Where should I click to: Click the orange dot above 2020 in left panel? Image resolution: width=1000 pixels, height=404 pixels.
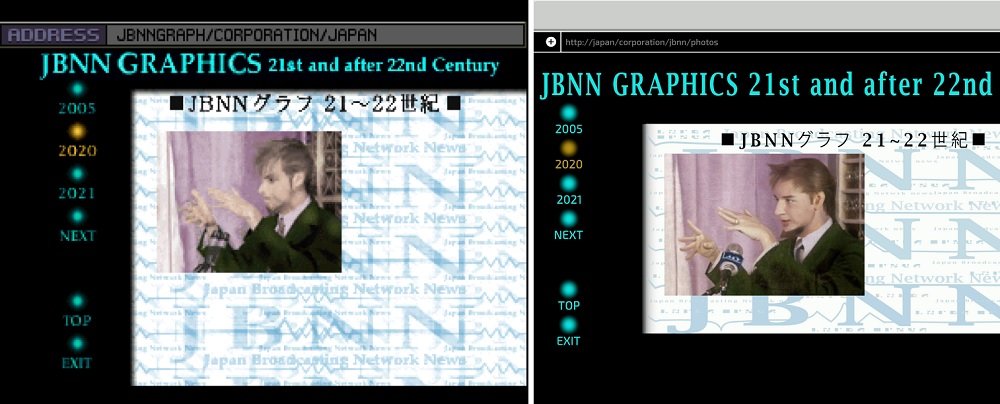tap(77, 130)
